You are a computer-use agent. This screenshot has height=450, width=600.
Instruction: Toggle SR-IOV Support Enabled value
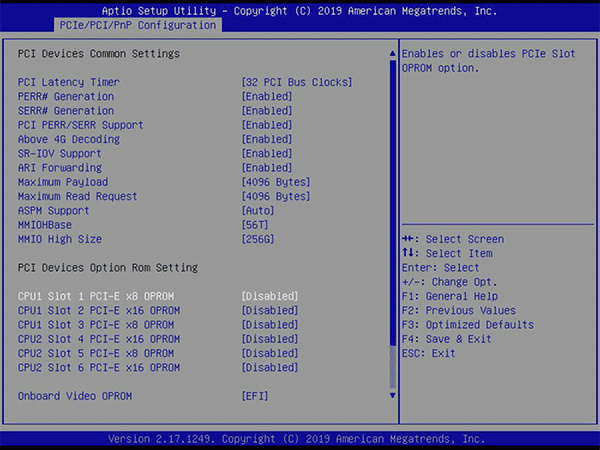click(268, 154)
